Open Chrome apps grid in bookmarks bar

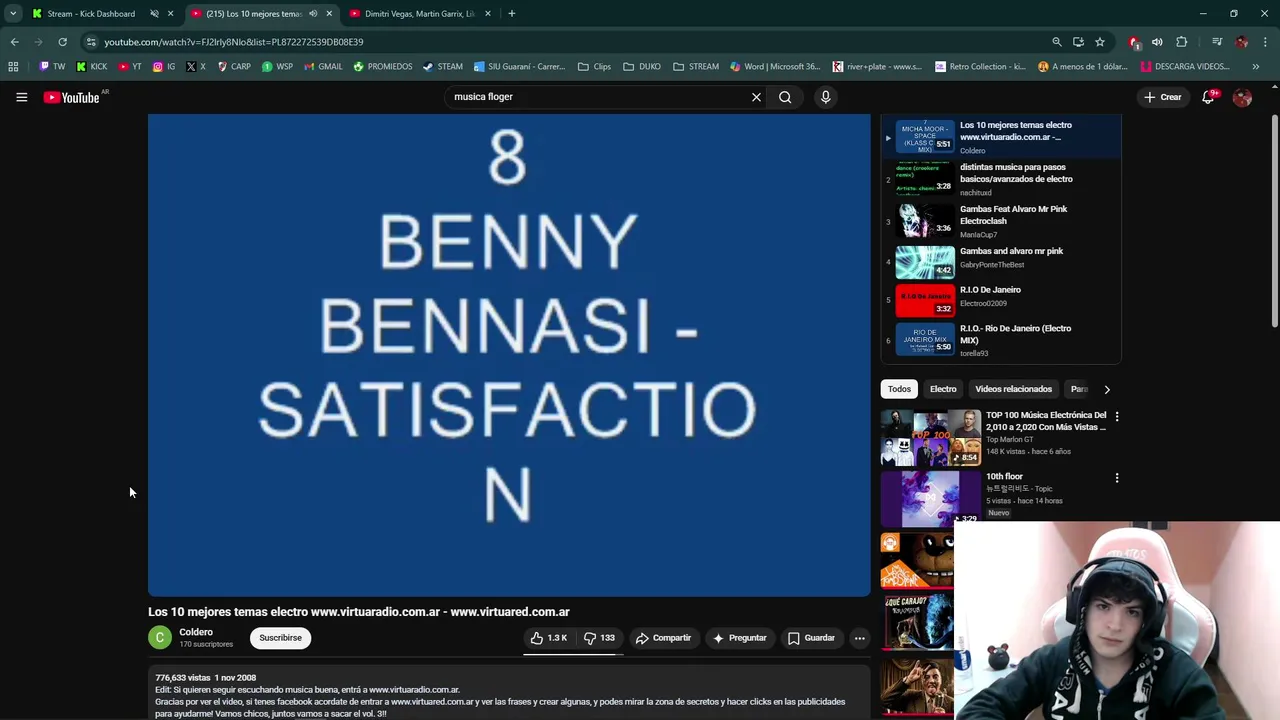(x=13, y=67)
